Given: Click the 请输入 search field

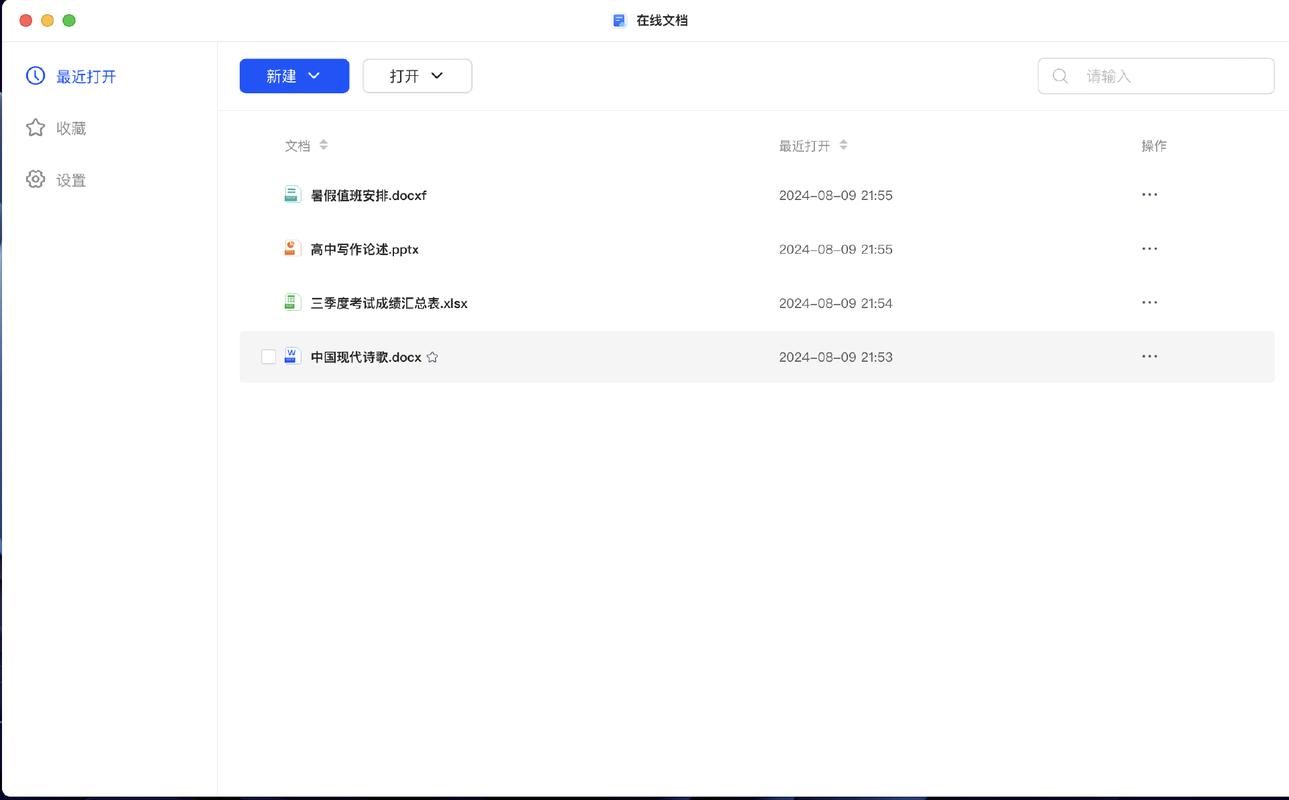Looking at the screenshot, I should (x=1156, y=76).
